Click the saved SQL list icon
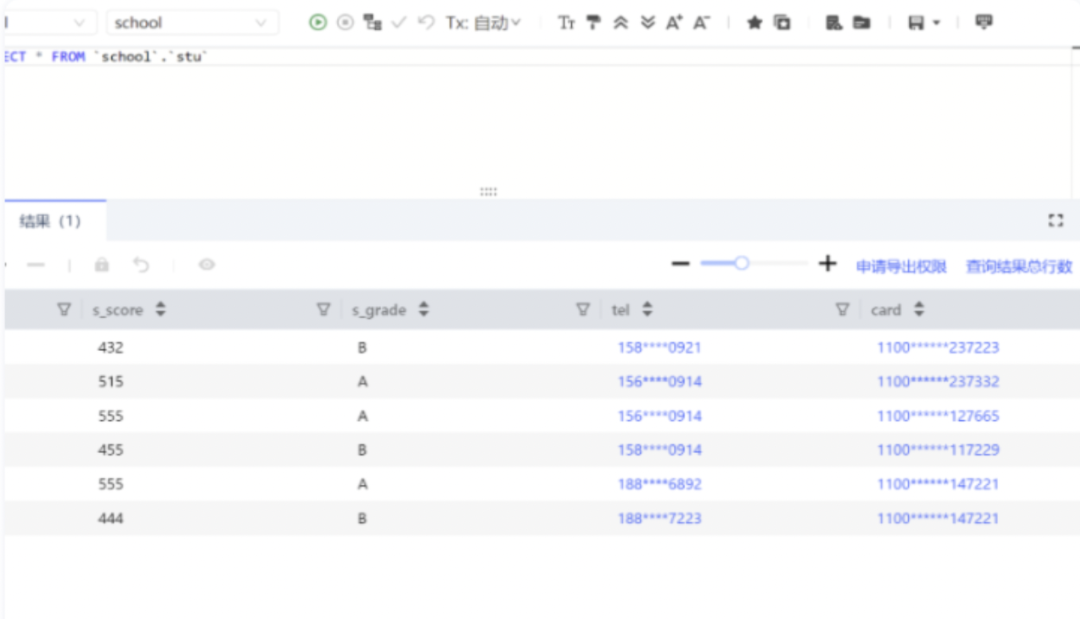 (833, 23)
